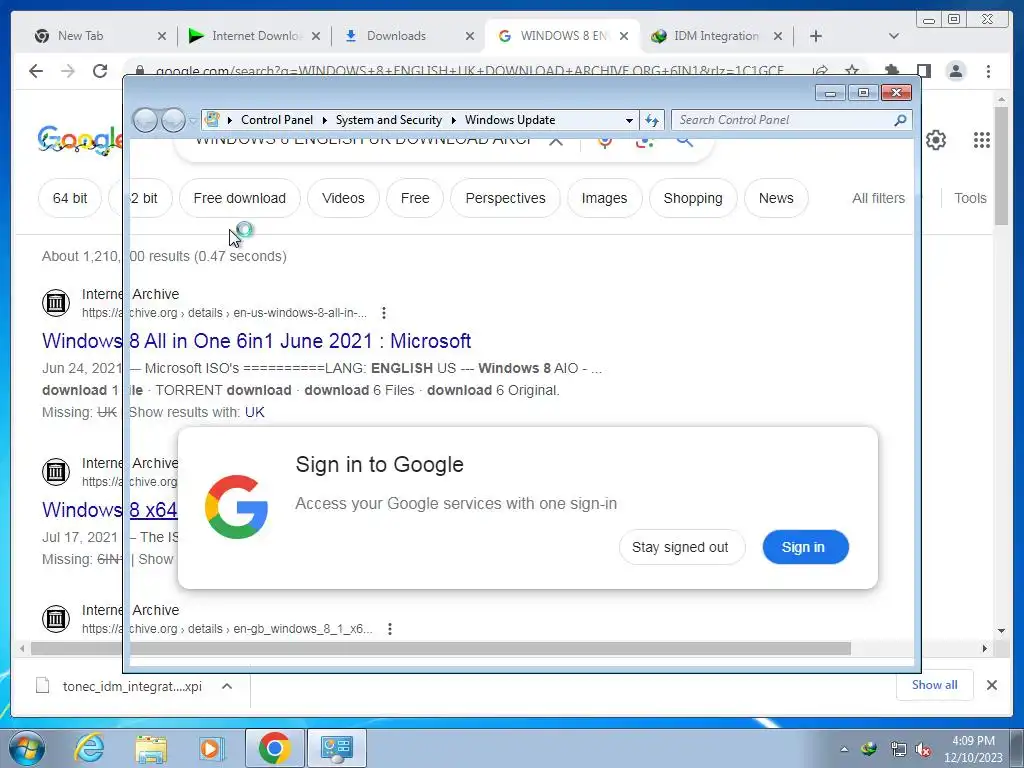
Task: Show hidden tray icons
Action: 844,750
